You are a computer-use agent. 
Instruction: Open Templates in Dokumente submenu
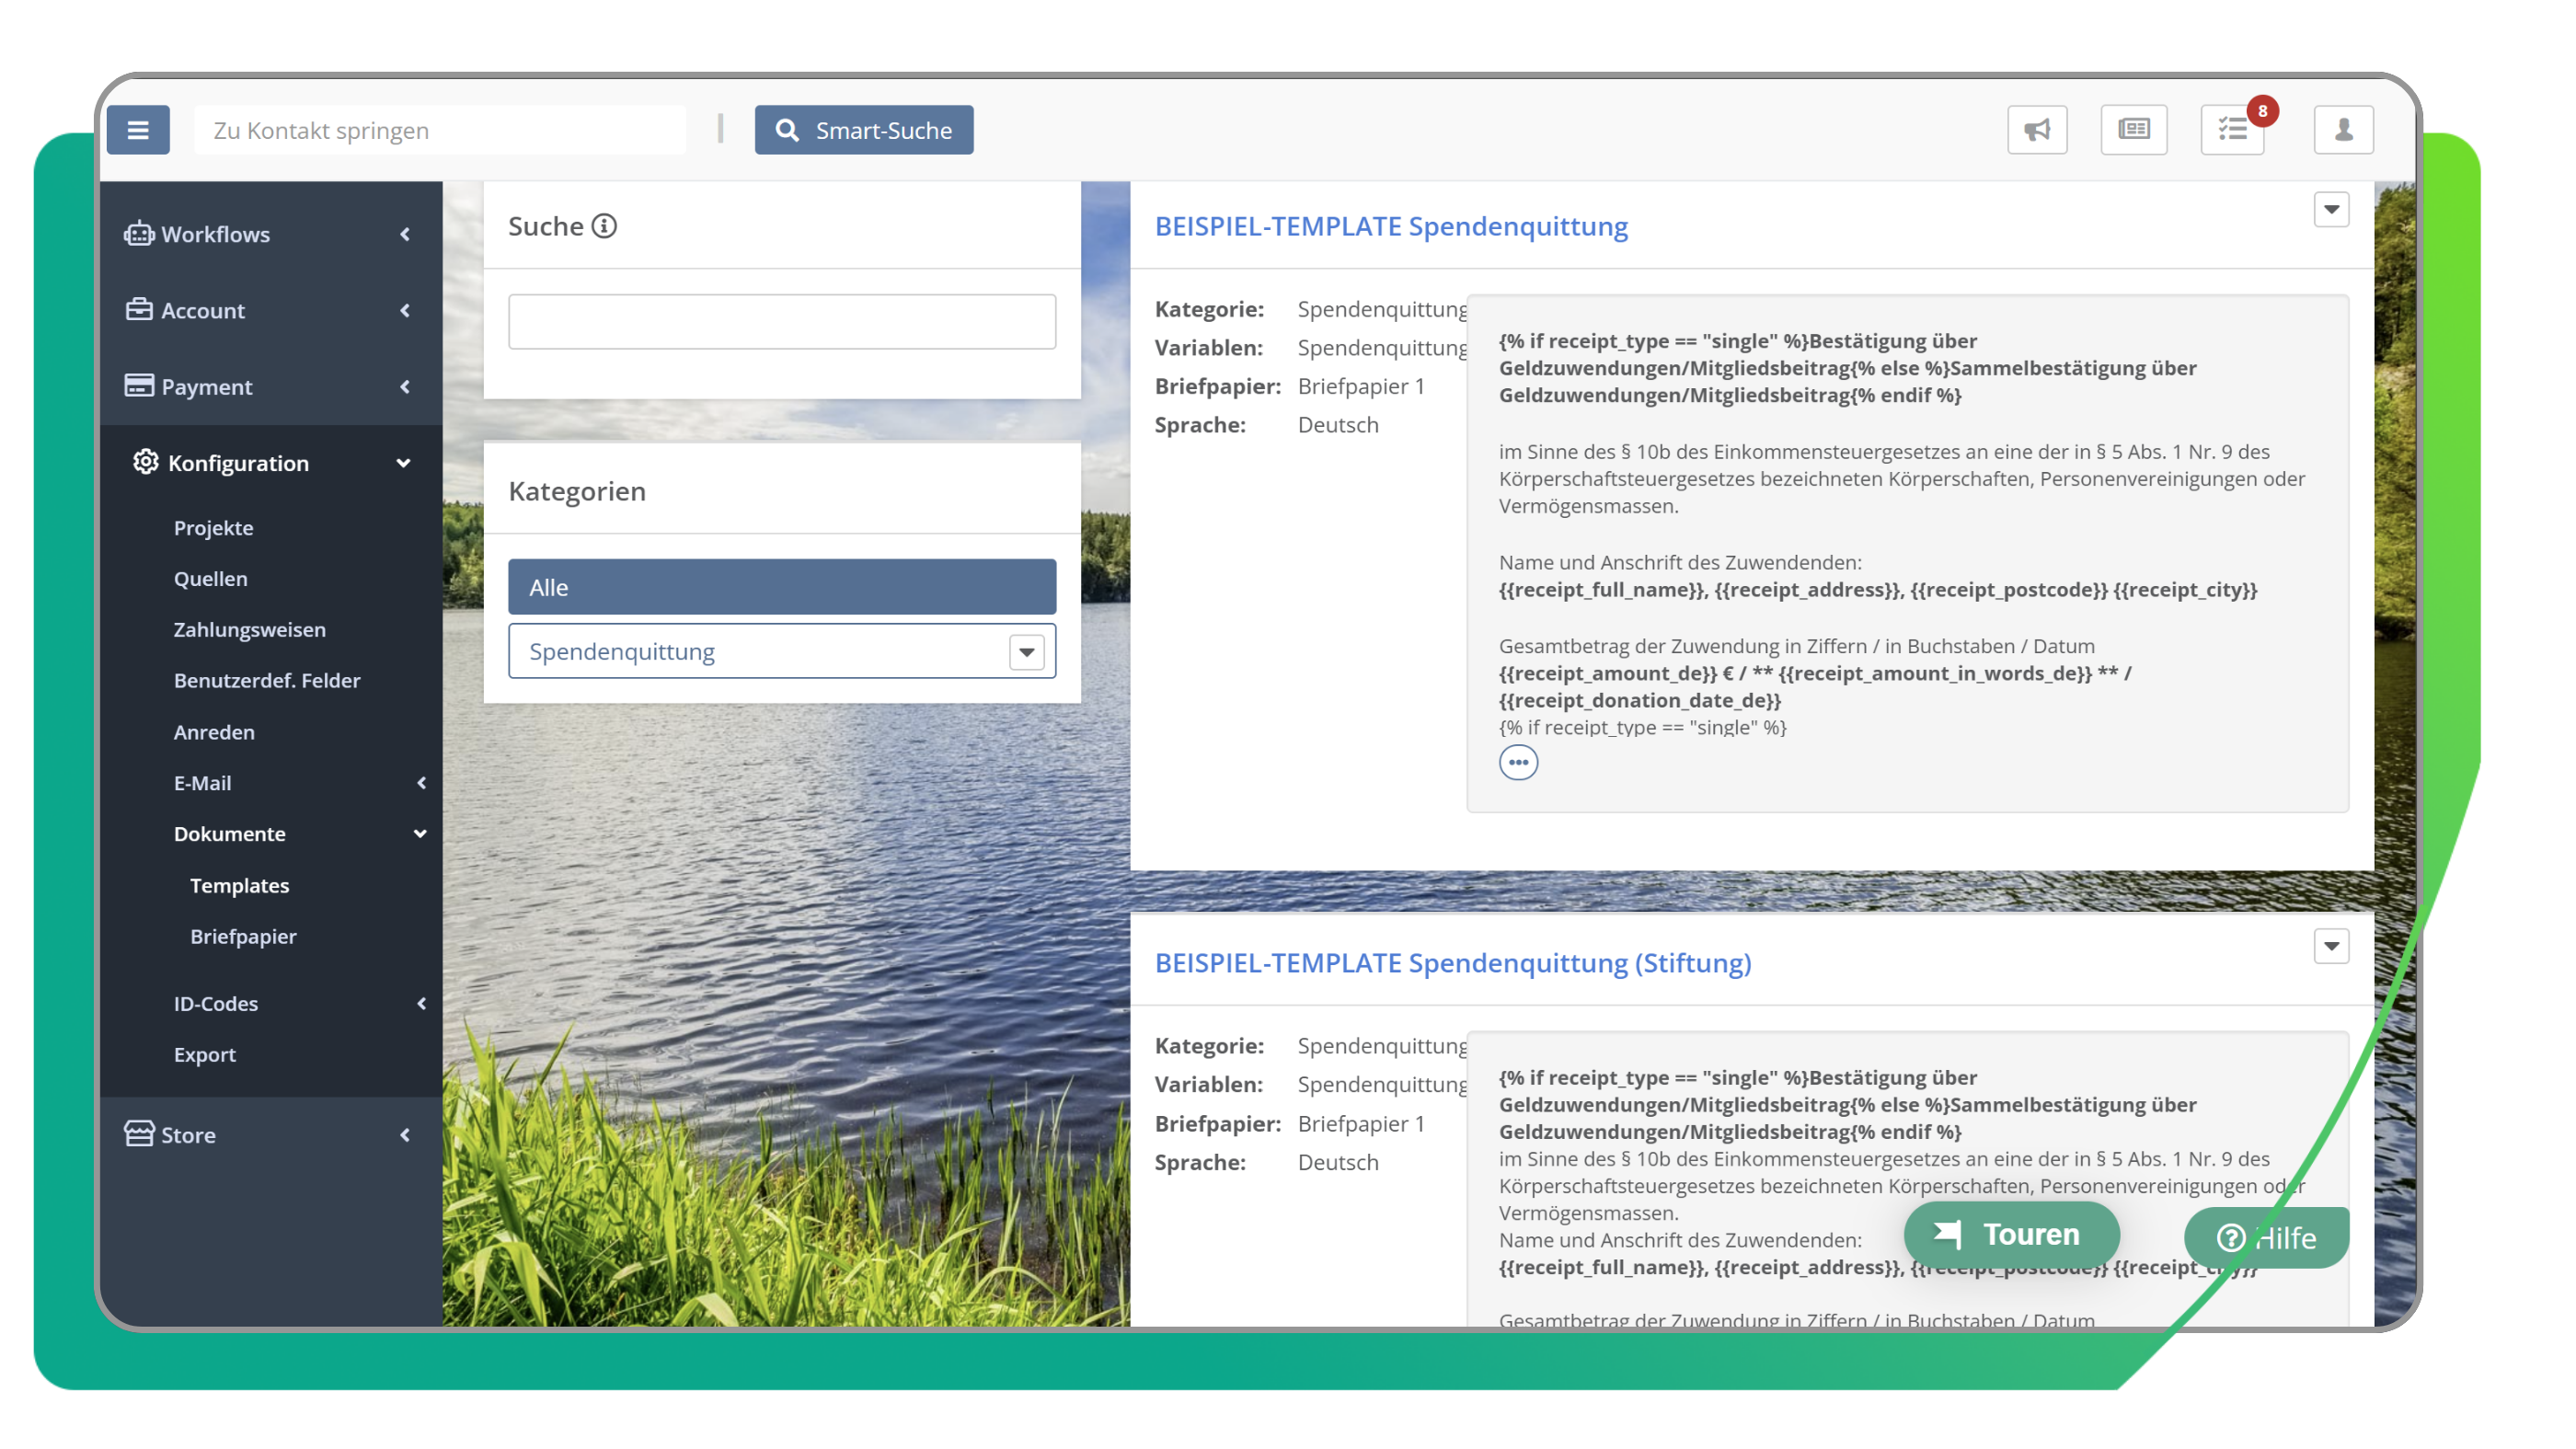240,885
